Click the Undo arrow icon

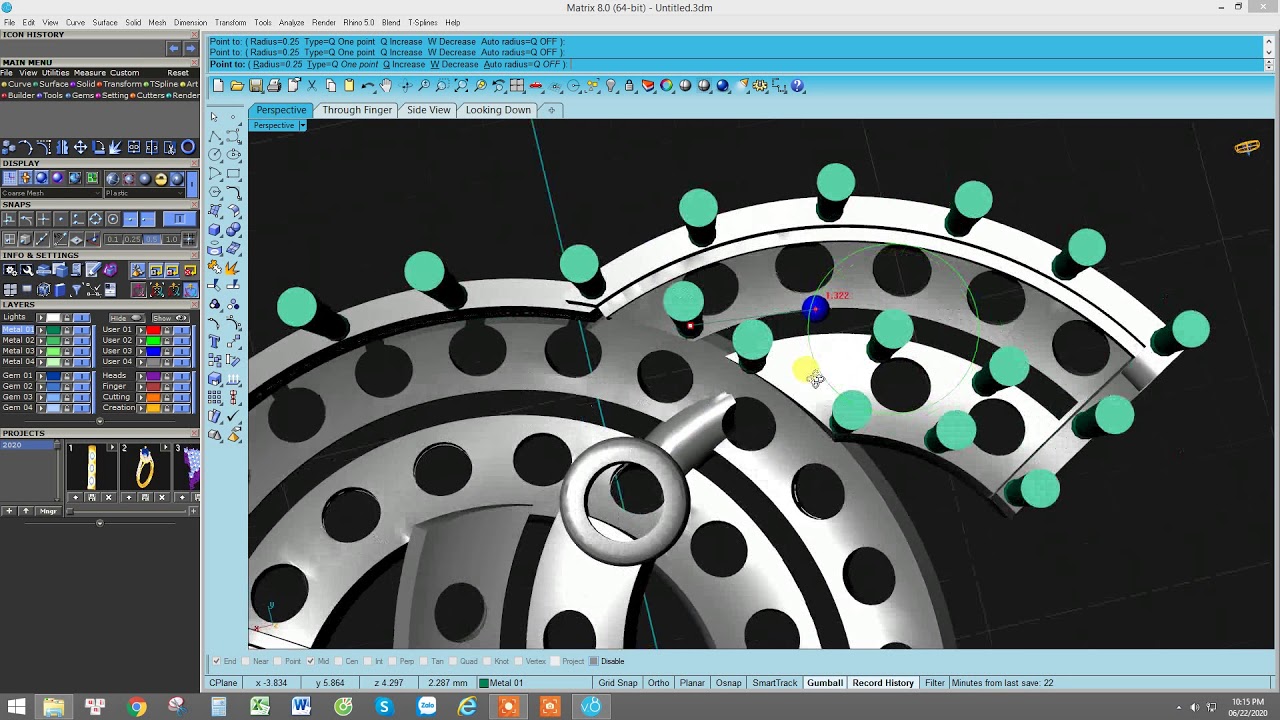coord(368,86)
